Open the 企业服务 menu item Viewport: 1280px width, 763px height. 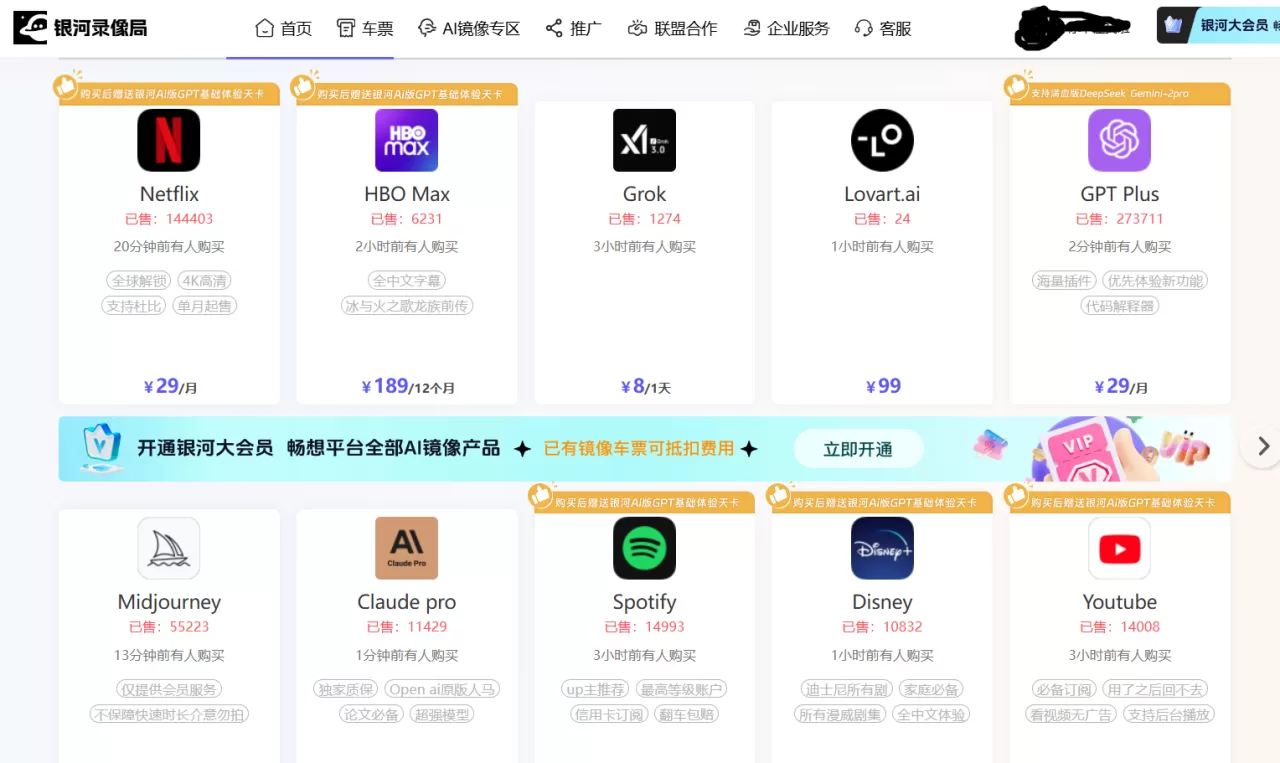[x=787, y=28]
